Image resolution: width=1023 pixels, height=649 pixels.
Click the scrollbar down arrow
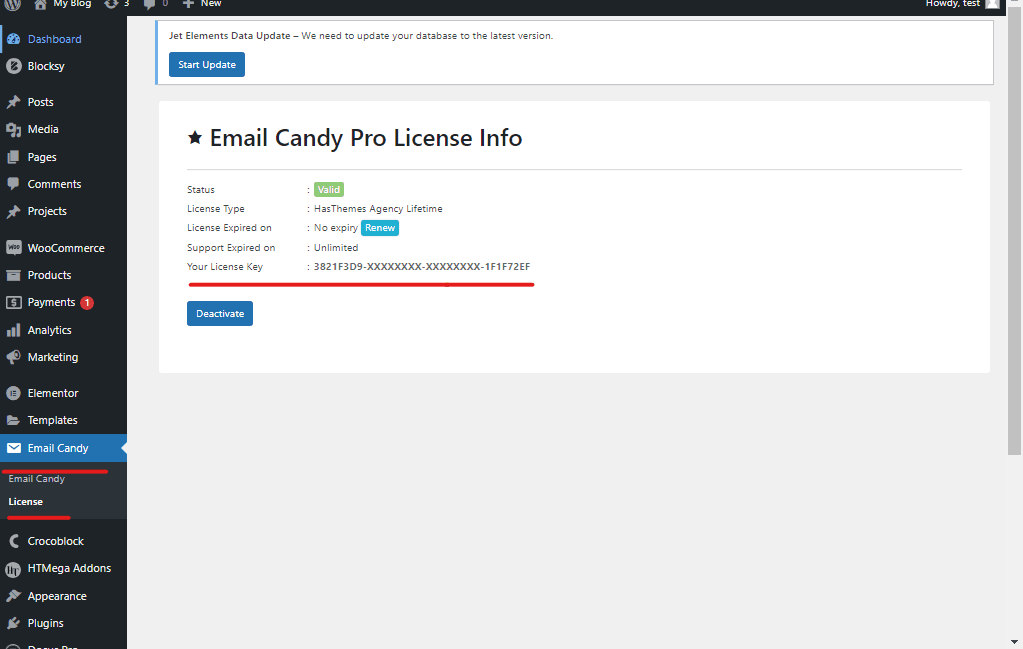[x=1015, y=642]
